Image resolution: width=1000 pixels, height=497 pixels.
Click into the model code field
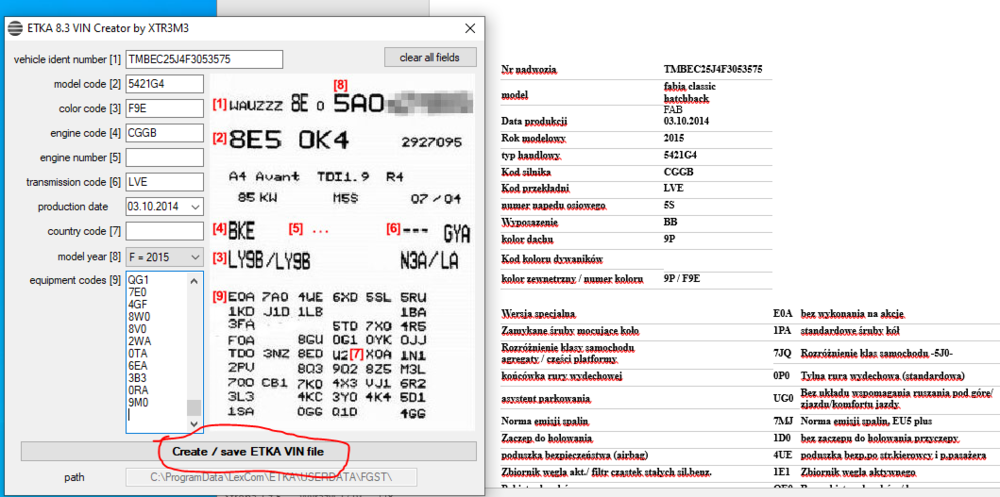(x=165, y=84)
